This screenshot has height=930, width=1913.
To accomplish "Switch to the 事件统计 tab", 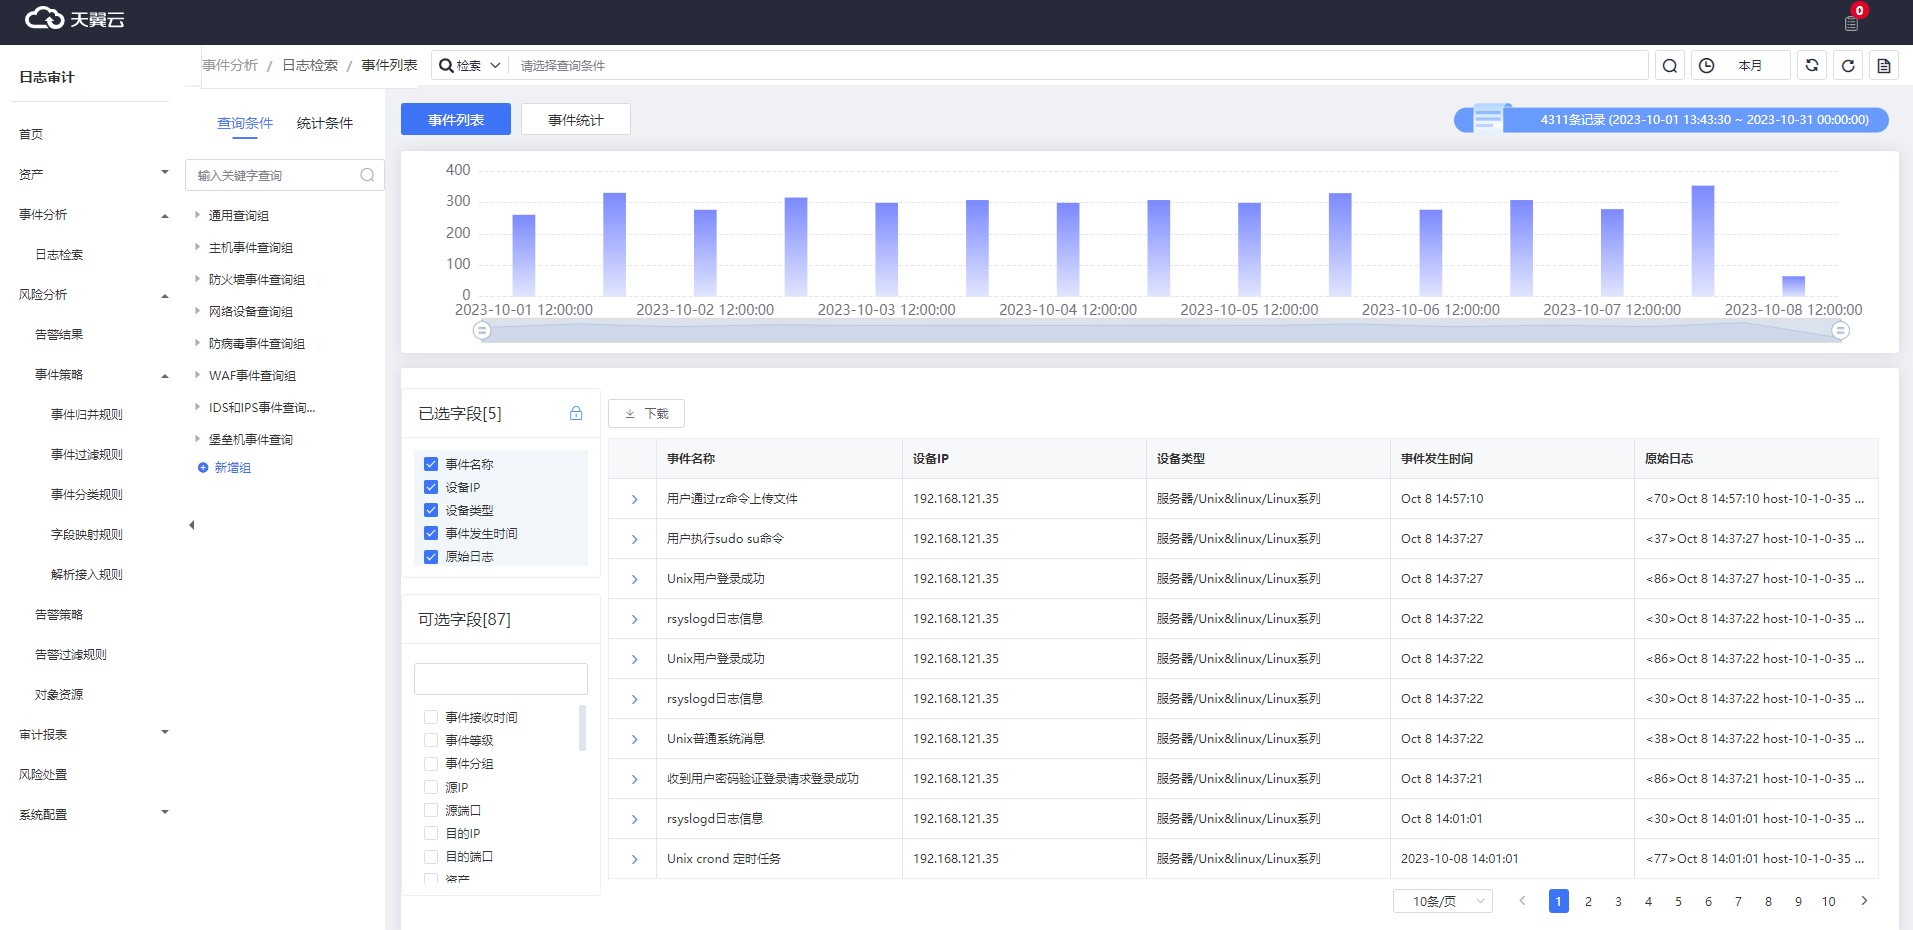I will [x=575, y=120].
